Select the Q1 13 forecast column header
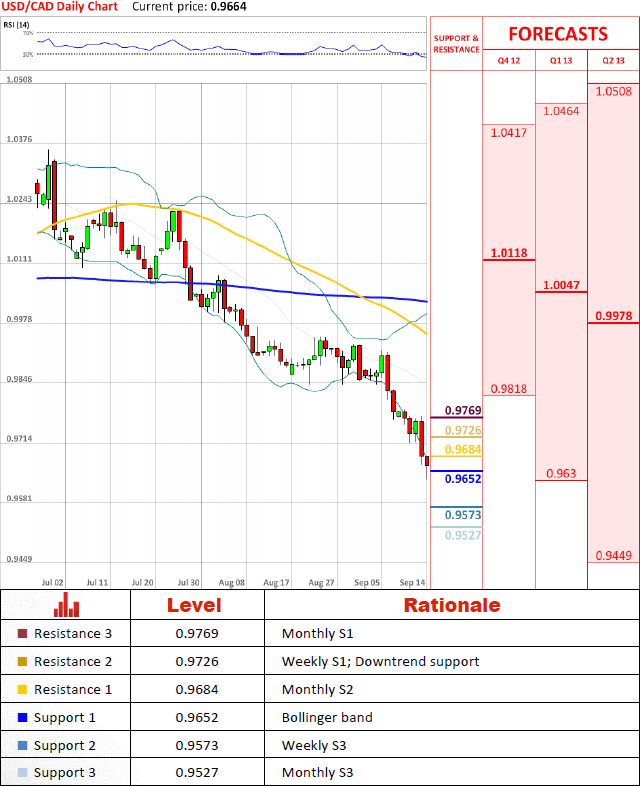The height and width of the screenshot is (786, 640). pyautogui.click(x=561, y=61)
